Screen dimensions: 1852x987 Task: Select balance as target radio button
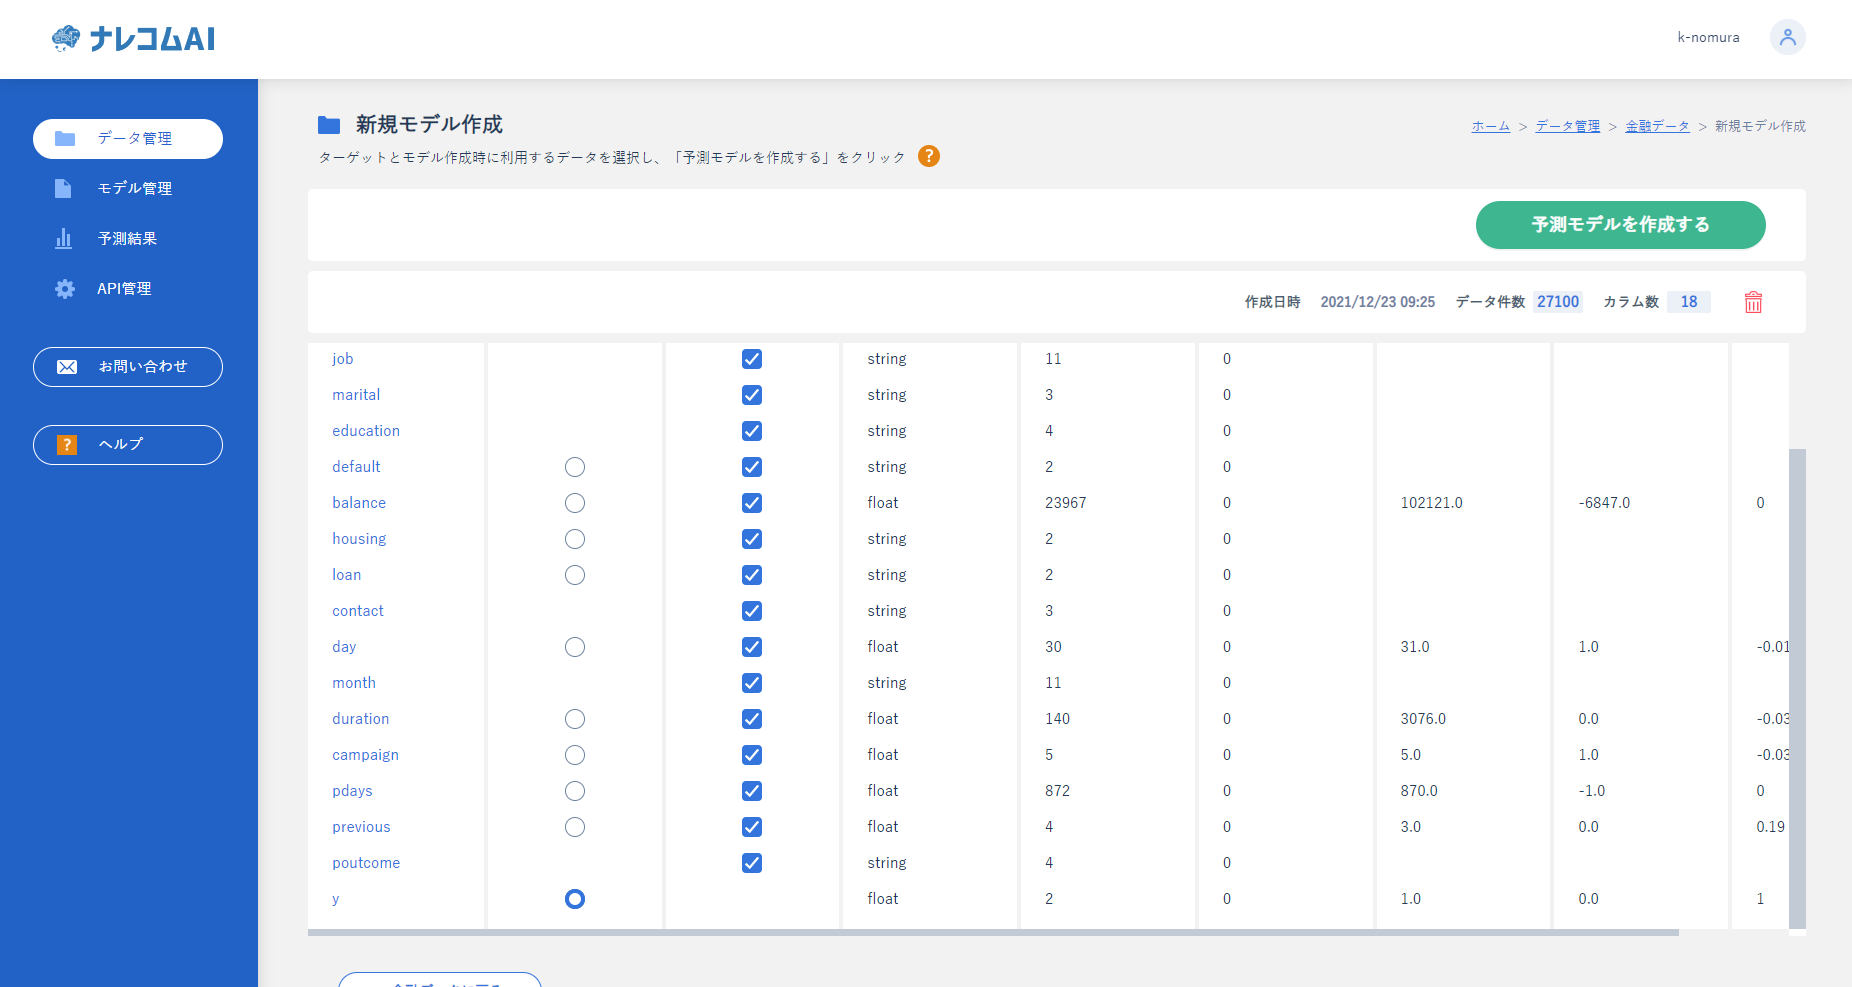pyautogui.click(x=575, y=503)
